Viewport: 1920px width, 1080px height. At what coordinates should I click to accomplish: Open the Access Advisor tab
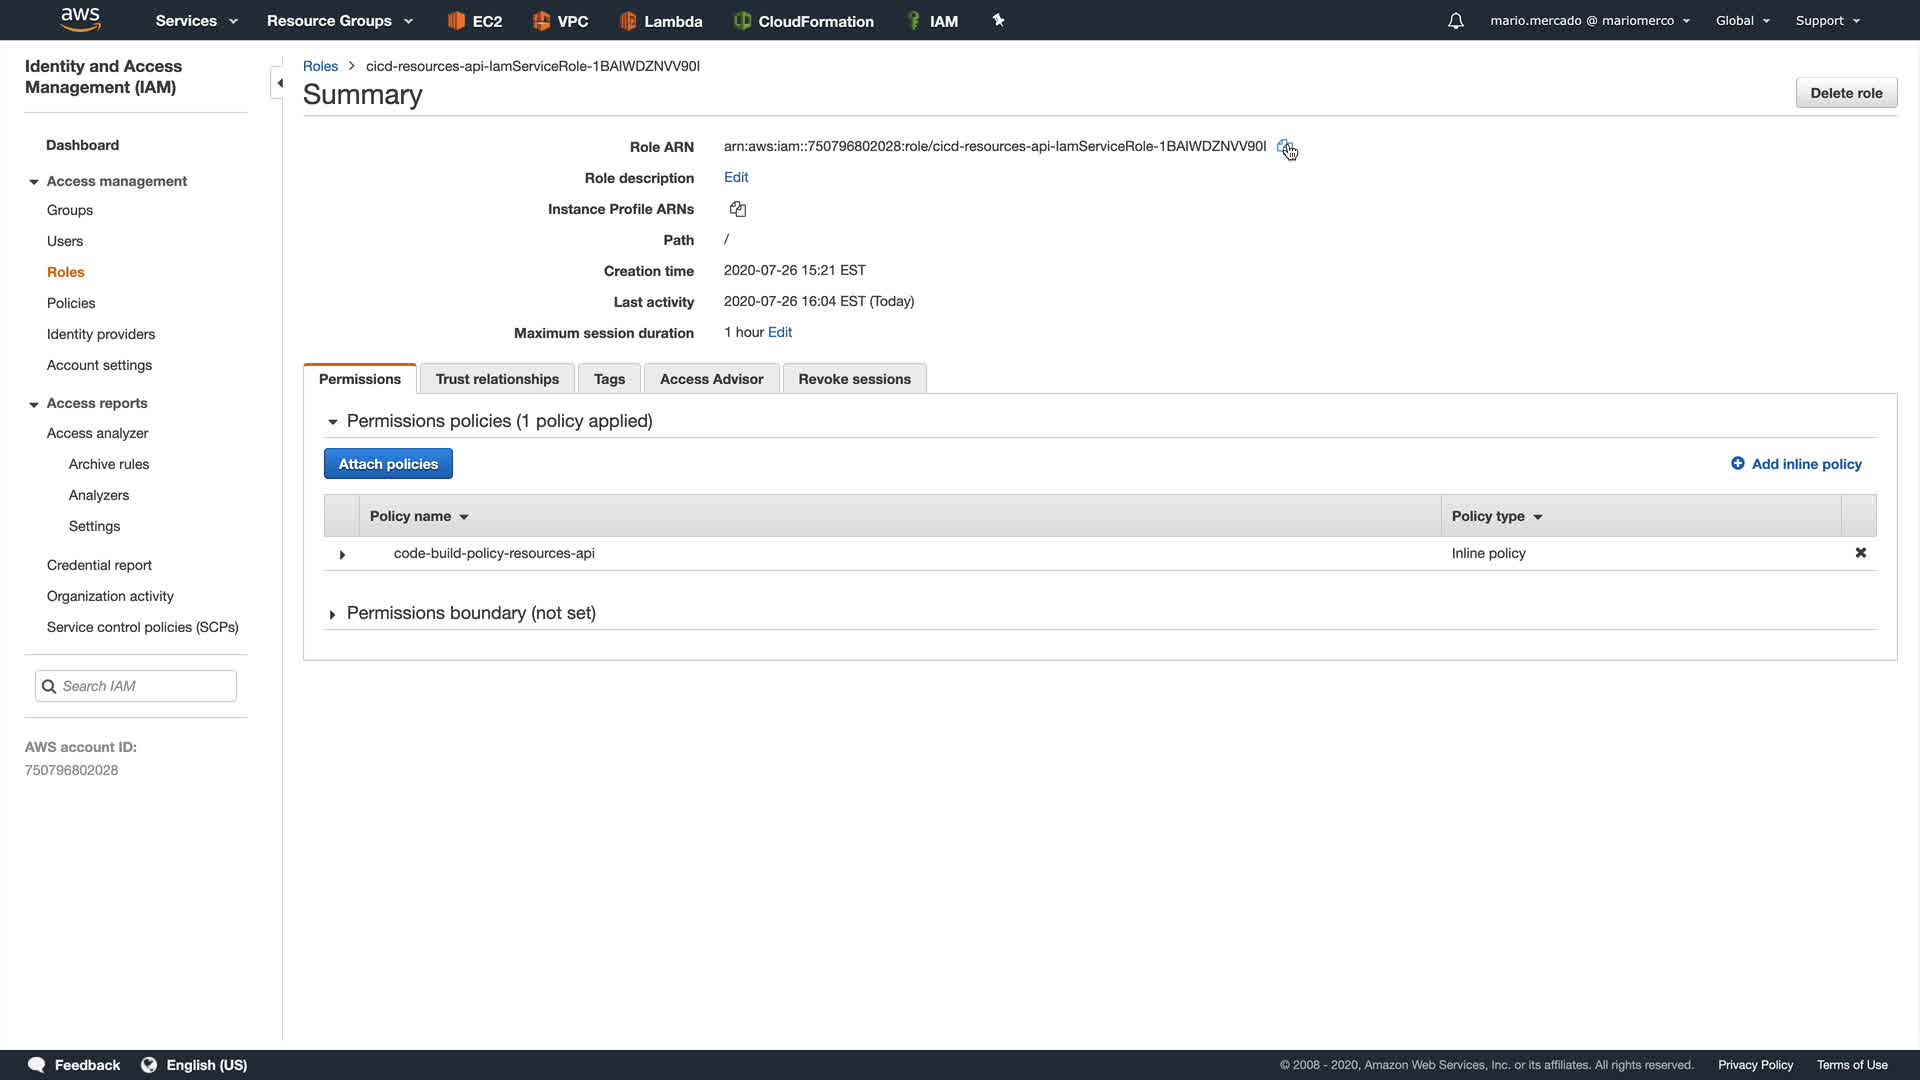[x=711, y=379]
